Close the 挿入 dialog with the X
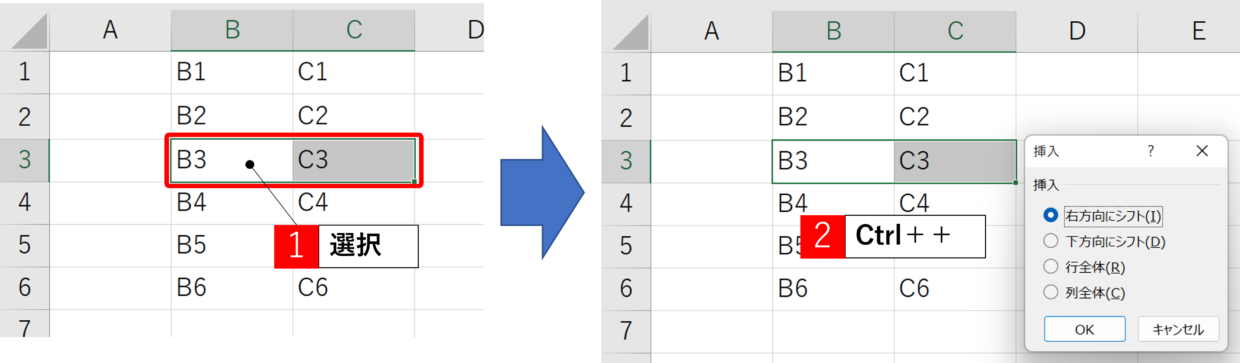This screenshot has height=363, width=1240. point(1202,151)
